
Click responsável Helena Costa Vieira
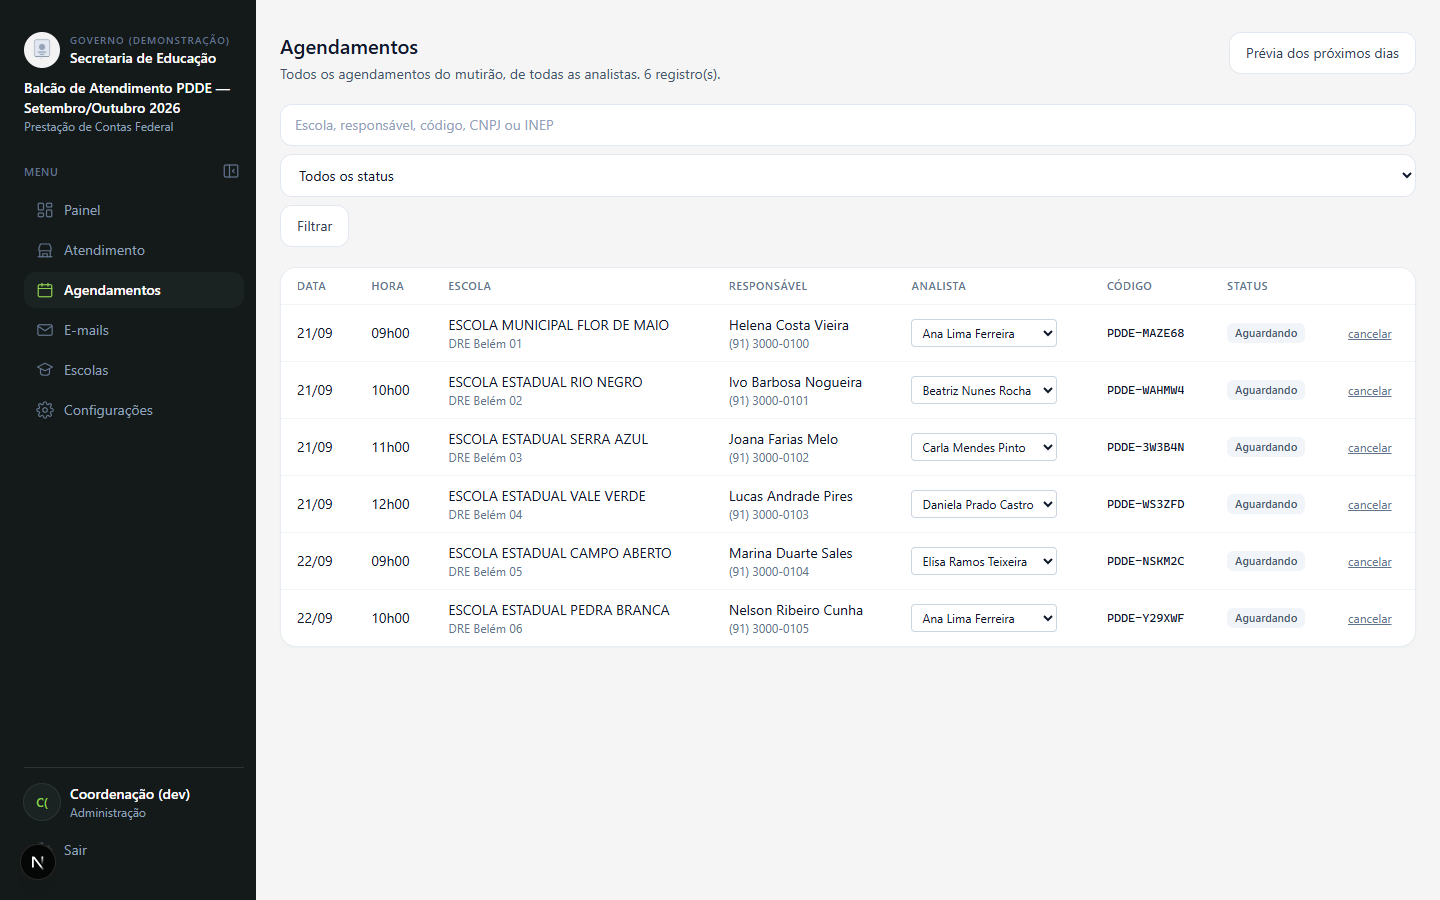tap(788, 325)
